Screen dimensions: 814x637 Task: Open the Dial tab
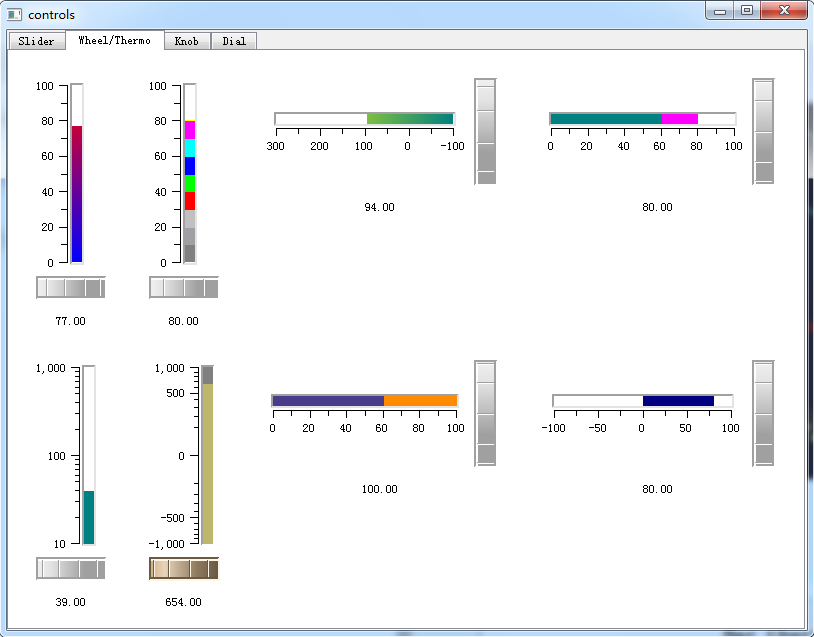[234, 41]
